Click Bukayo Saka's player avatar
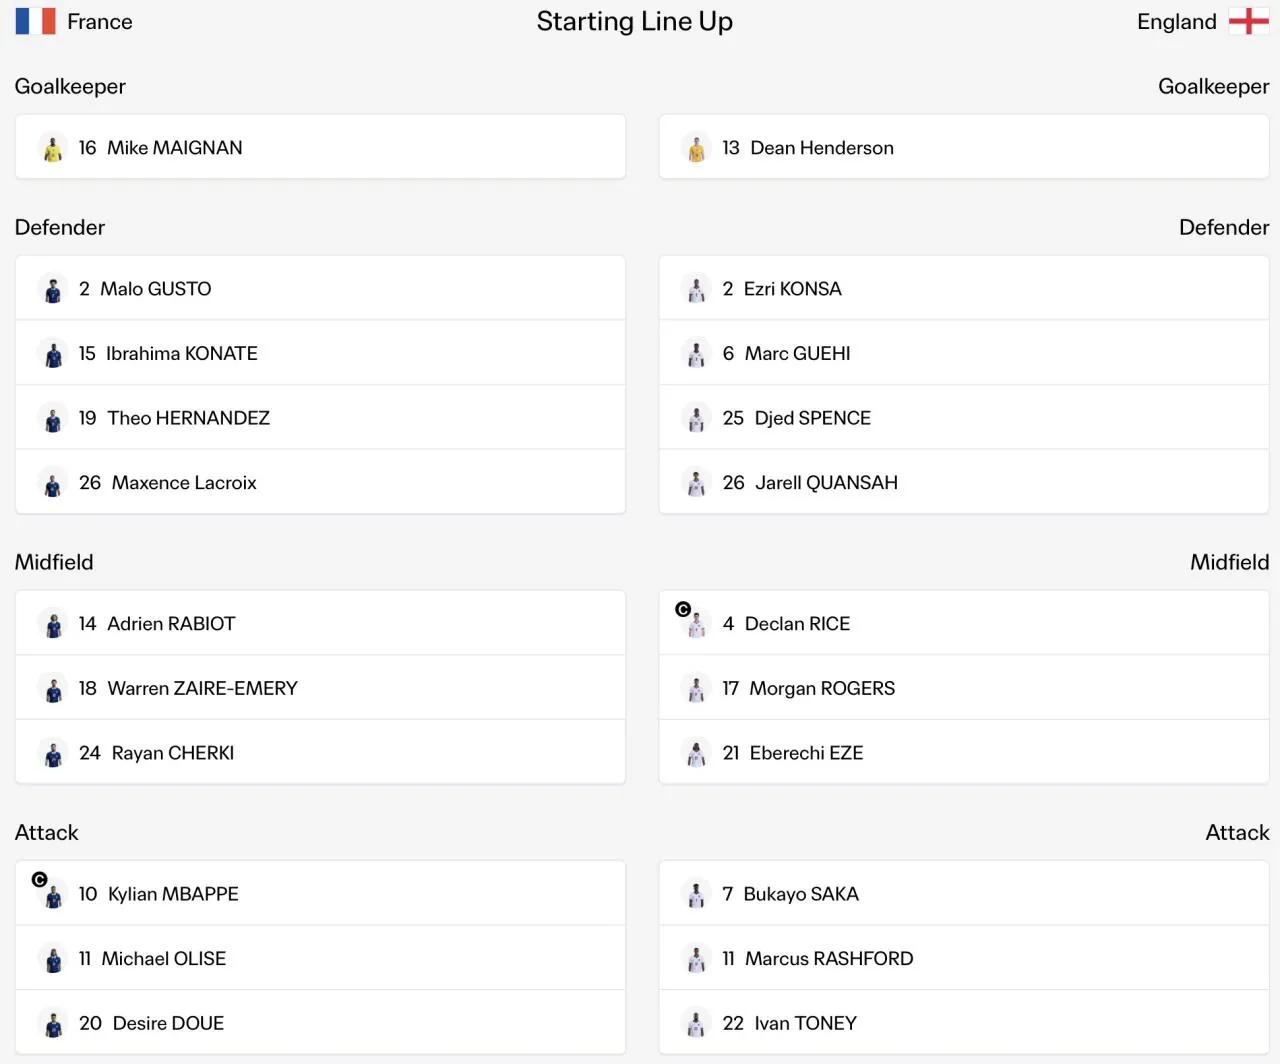This screenshot has width=1280, height=1064. (696, 894)
